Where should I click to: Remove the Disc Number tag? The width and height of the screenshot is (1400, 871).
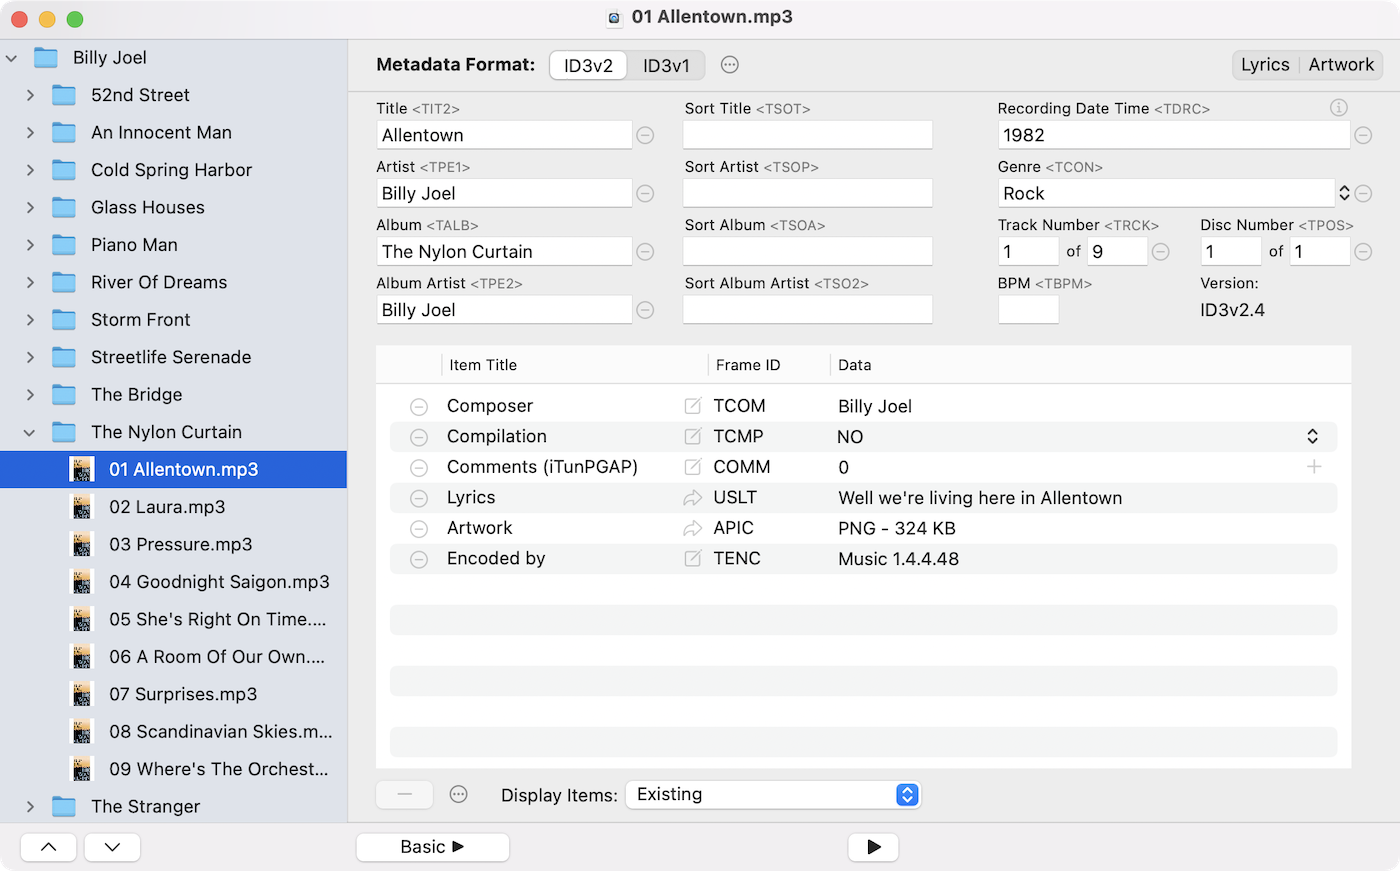coord(1363,252)
